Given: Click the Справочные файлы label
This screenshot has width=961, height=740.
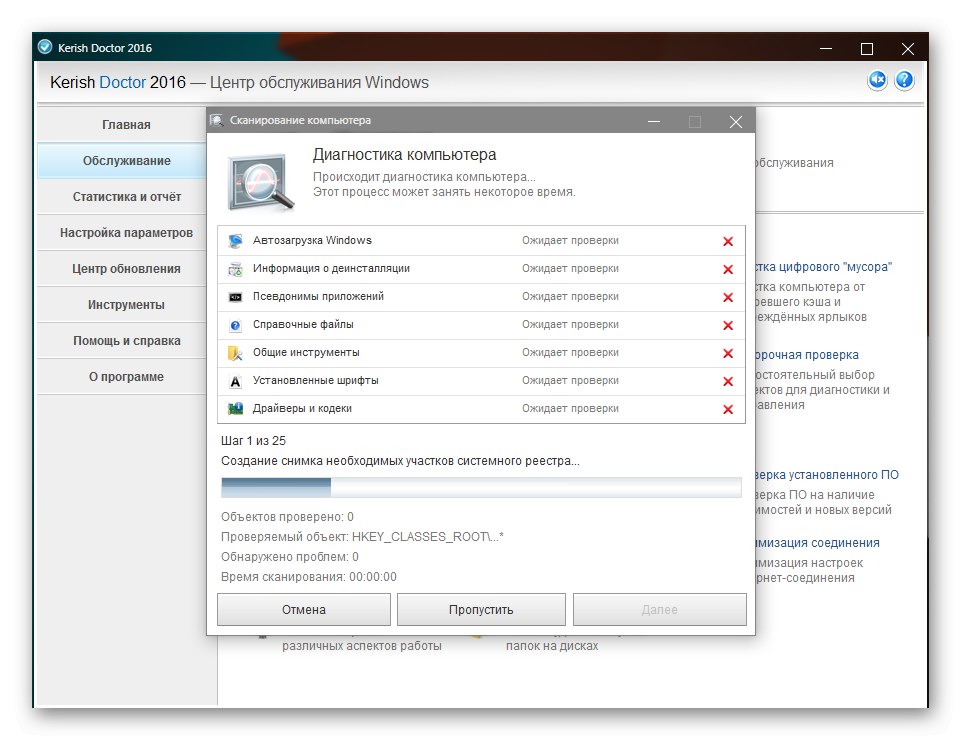Looking at the screenshot, I should [x=303, y=324].
